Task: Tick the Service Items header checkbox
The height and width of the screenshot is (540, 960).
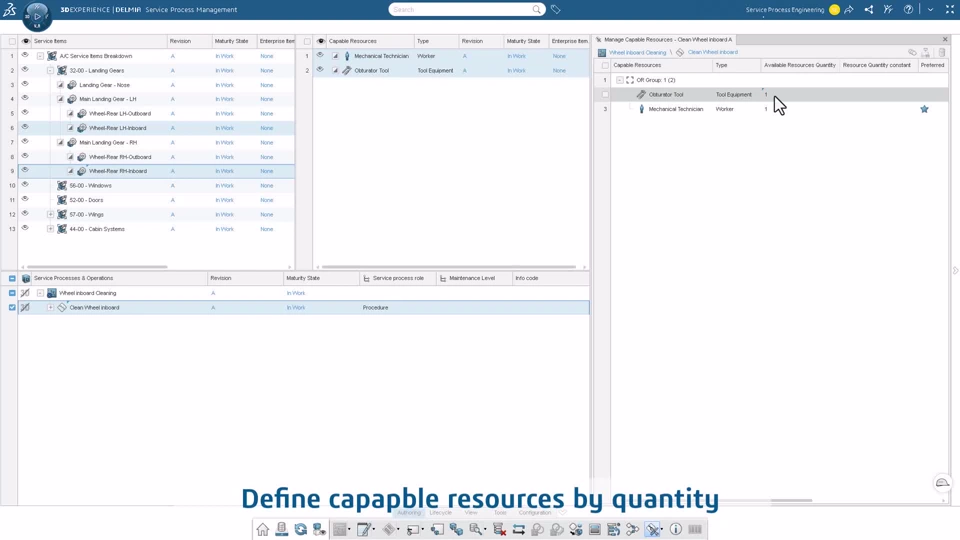Action: 12,41
